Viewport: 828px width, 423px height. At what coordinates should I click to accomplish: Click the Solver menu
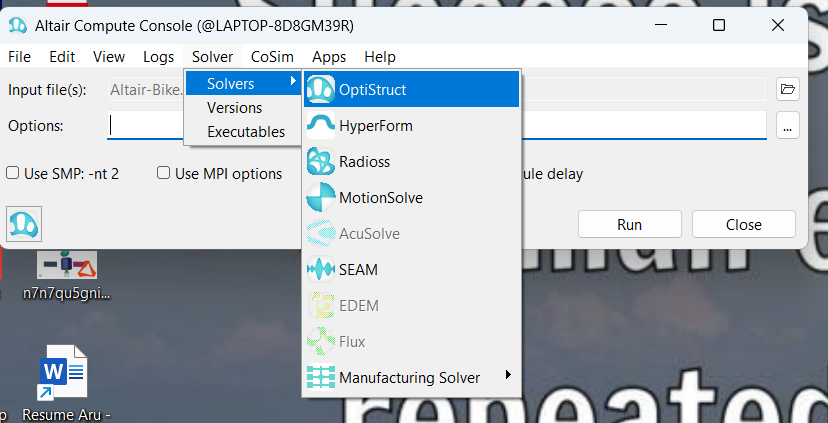tap(212, 57)
